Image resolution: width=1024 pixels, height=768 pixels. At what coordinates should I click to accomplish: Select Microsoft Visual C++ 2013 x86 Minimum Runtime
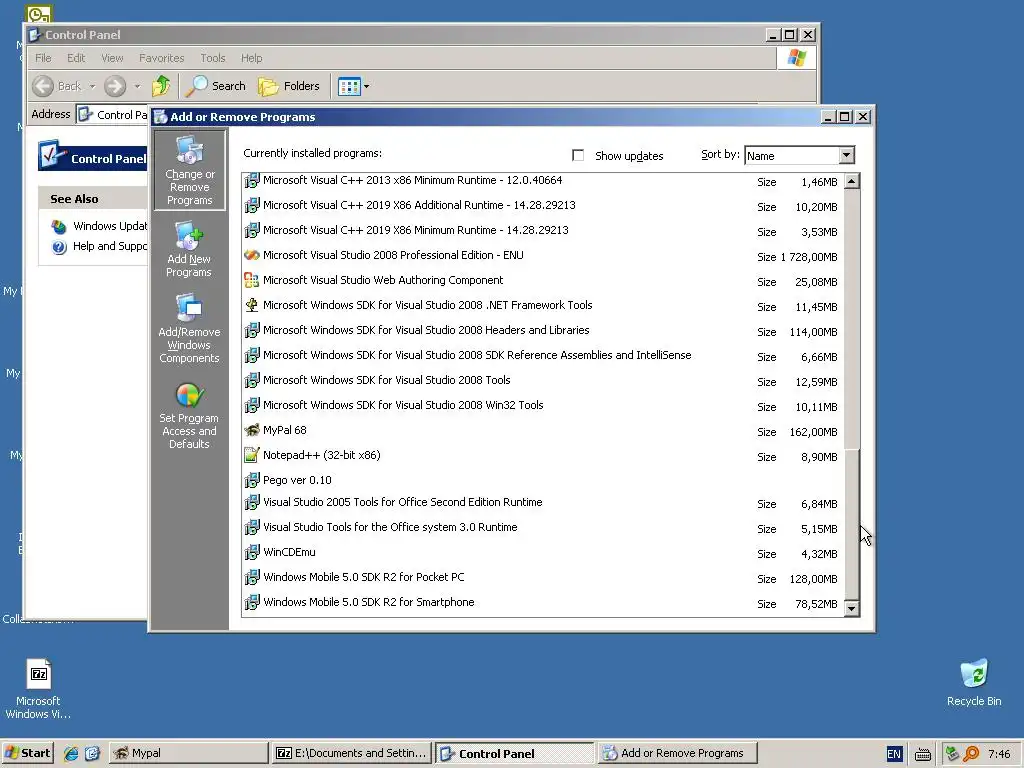(x=542, y=181)
